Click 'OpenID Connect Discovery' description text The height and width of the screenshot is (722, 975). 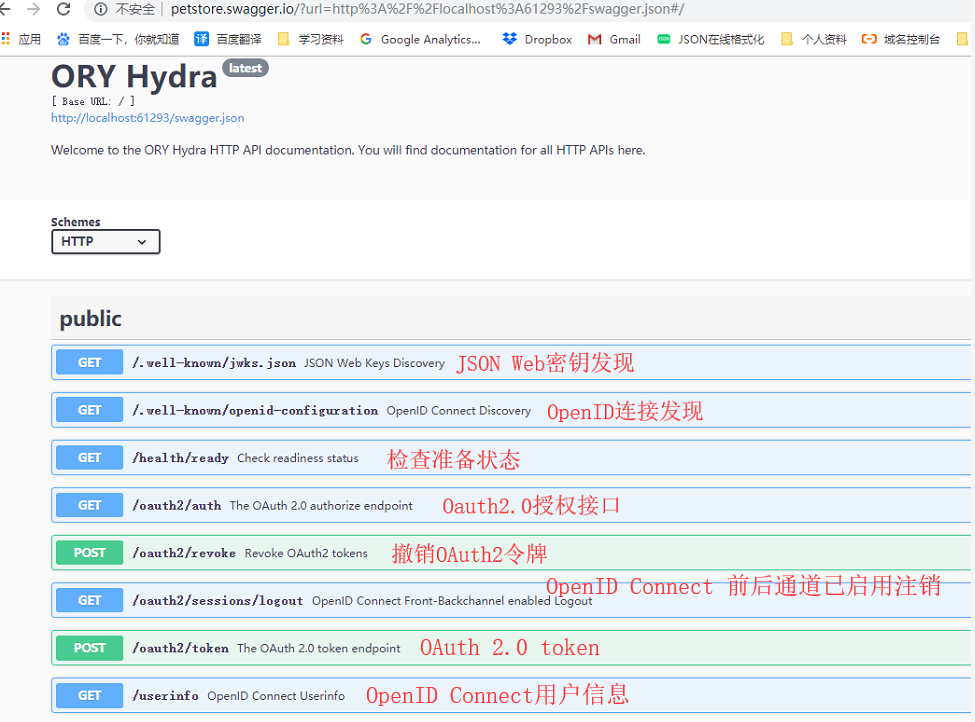[x=459, y=411]
